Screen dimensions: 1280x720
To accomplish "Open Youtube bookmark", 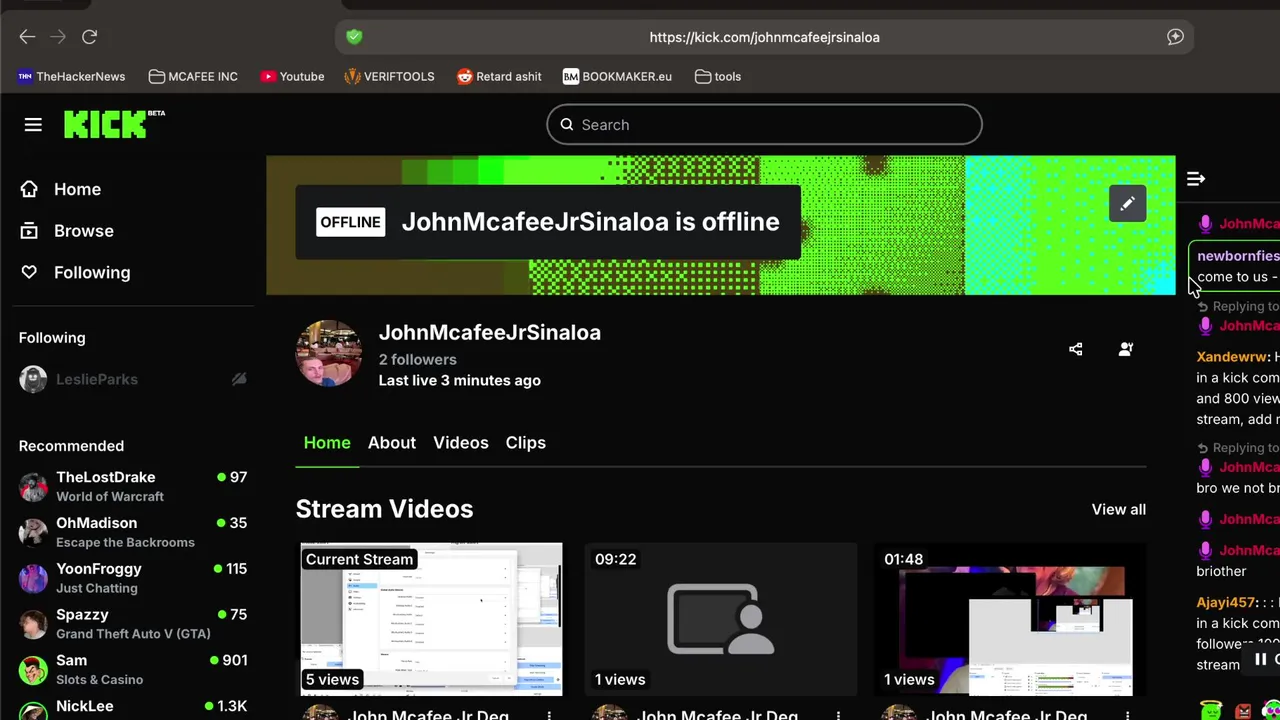I will point(292,76).
